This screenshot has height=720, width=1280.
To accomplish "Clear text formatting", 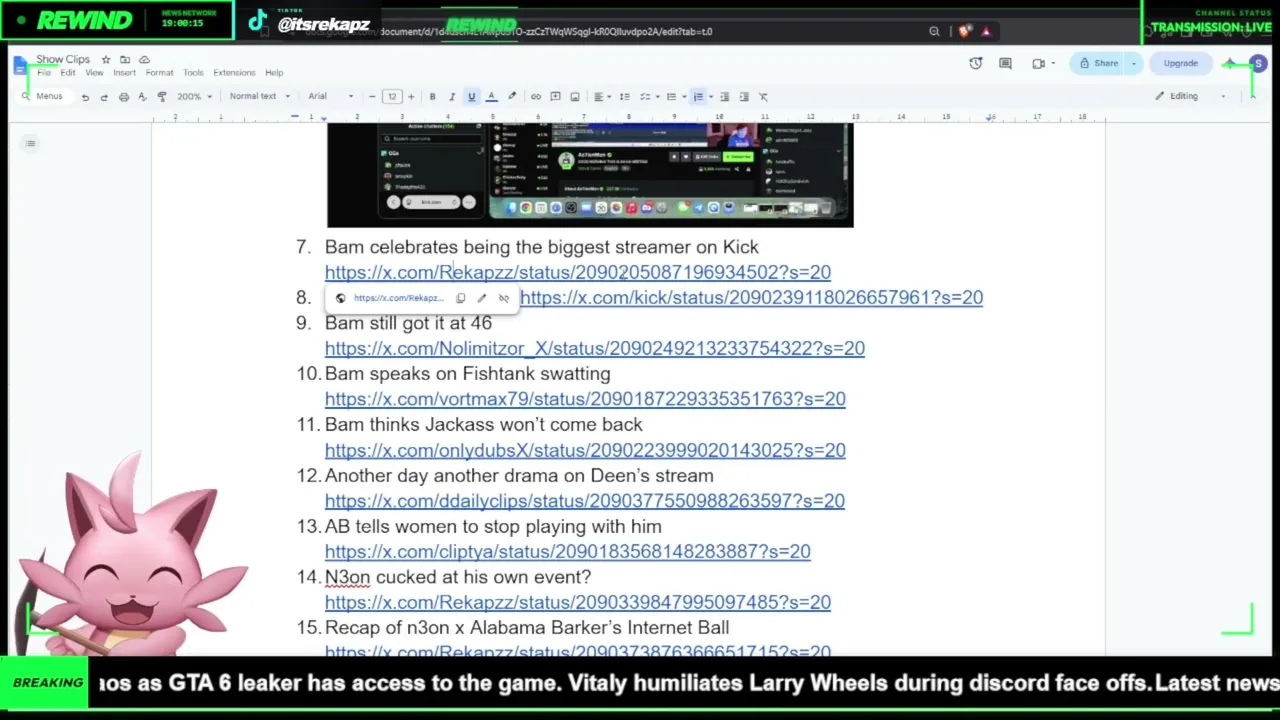I will tap(763, 97).
